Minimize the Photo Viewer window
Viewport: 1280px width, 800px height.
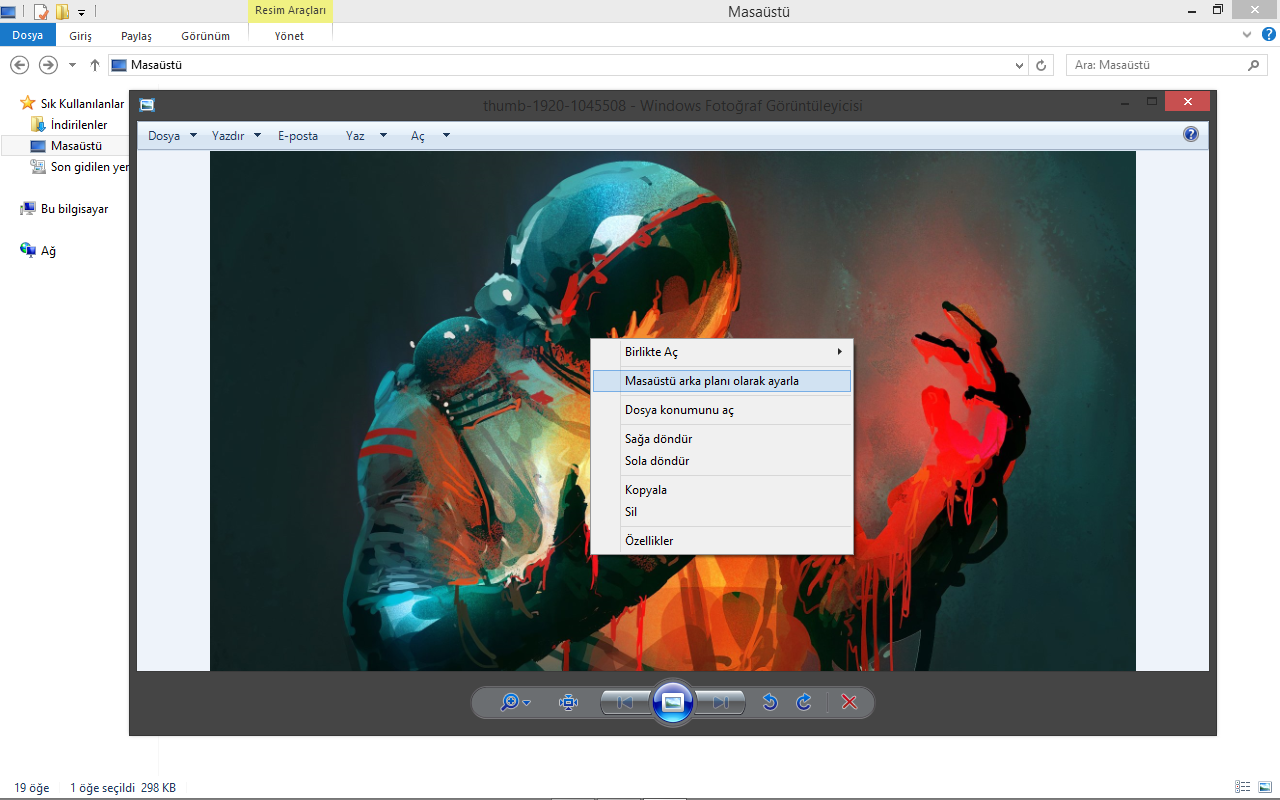coord(1127,101)
